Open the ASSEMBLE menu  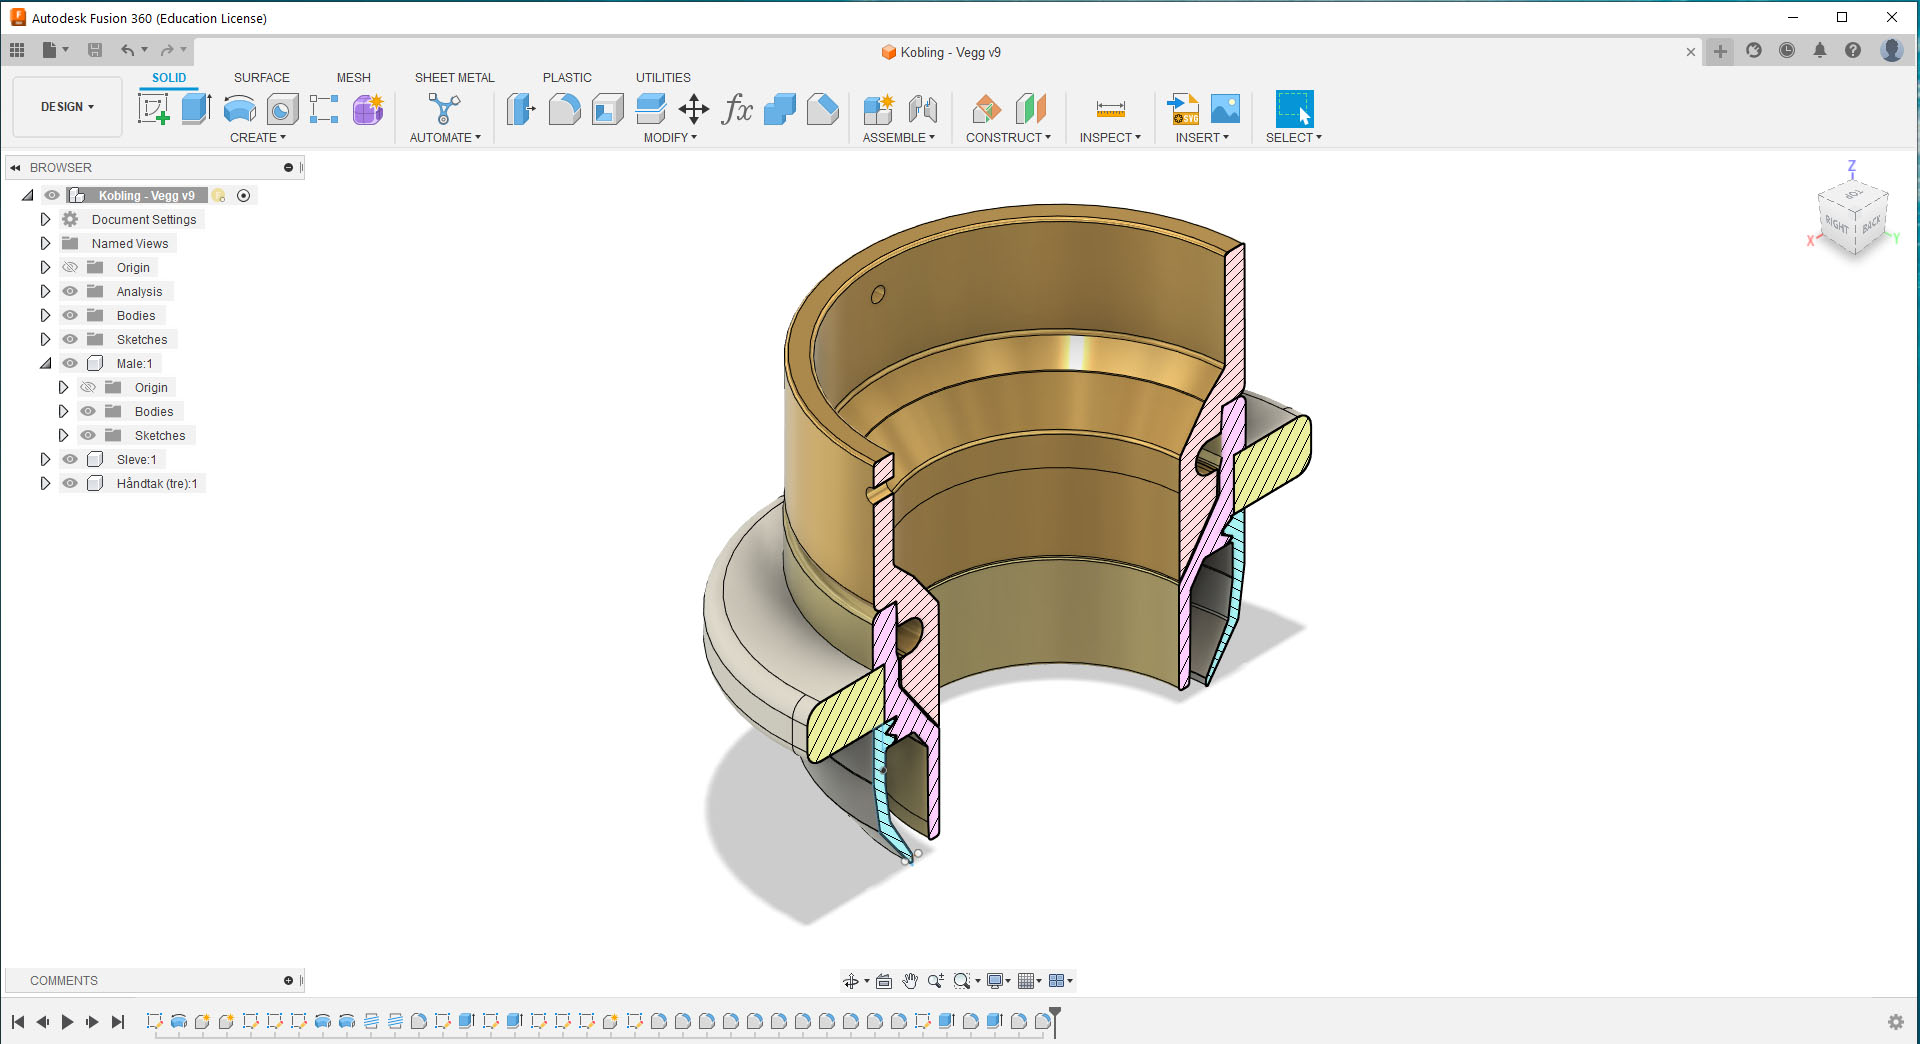pyautogui.click(x=899, y=138)
